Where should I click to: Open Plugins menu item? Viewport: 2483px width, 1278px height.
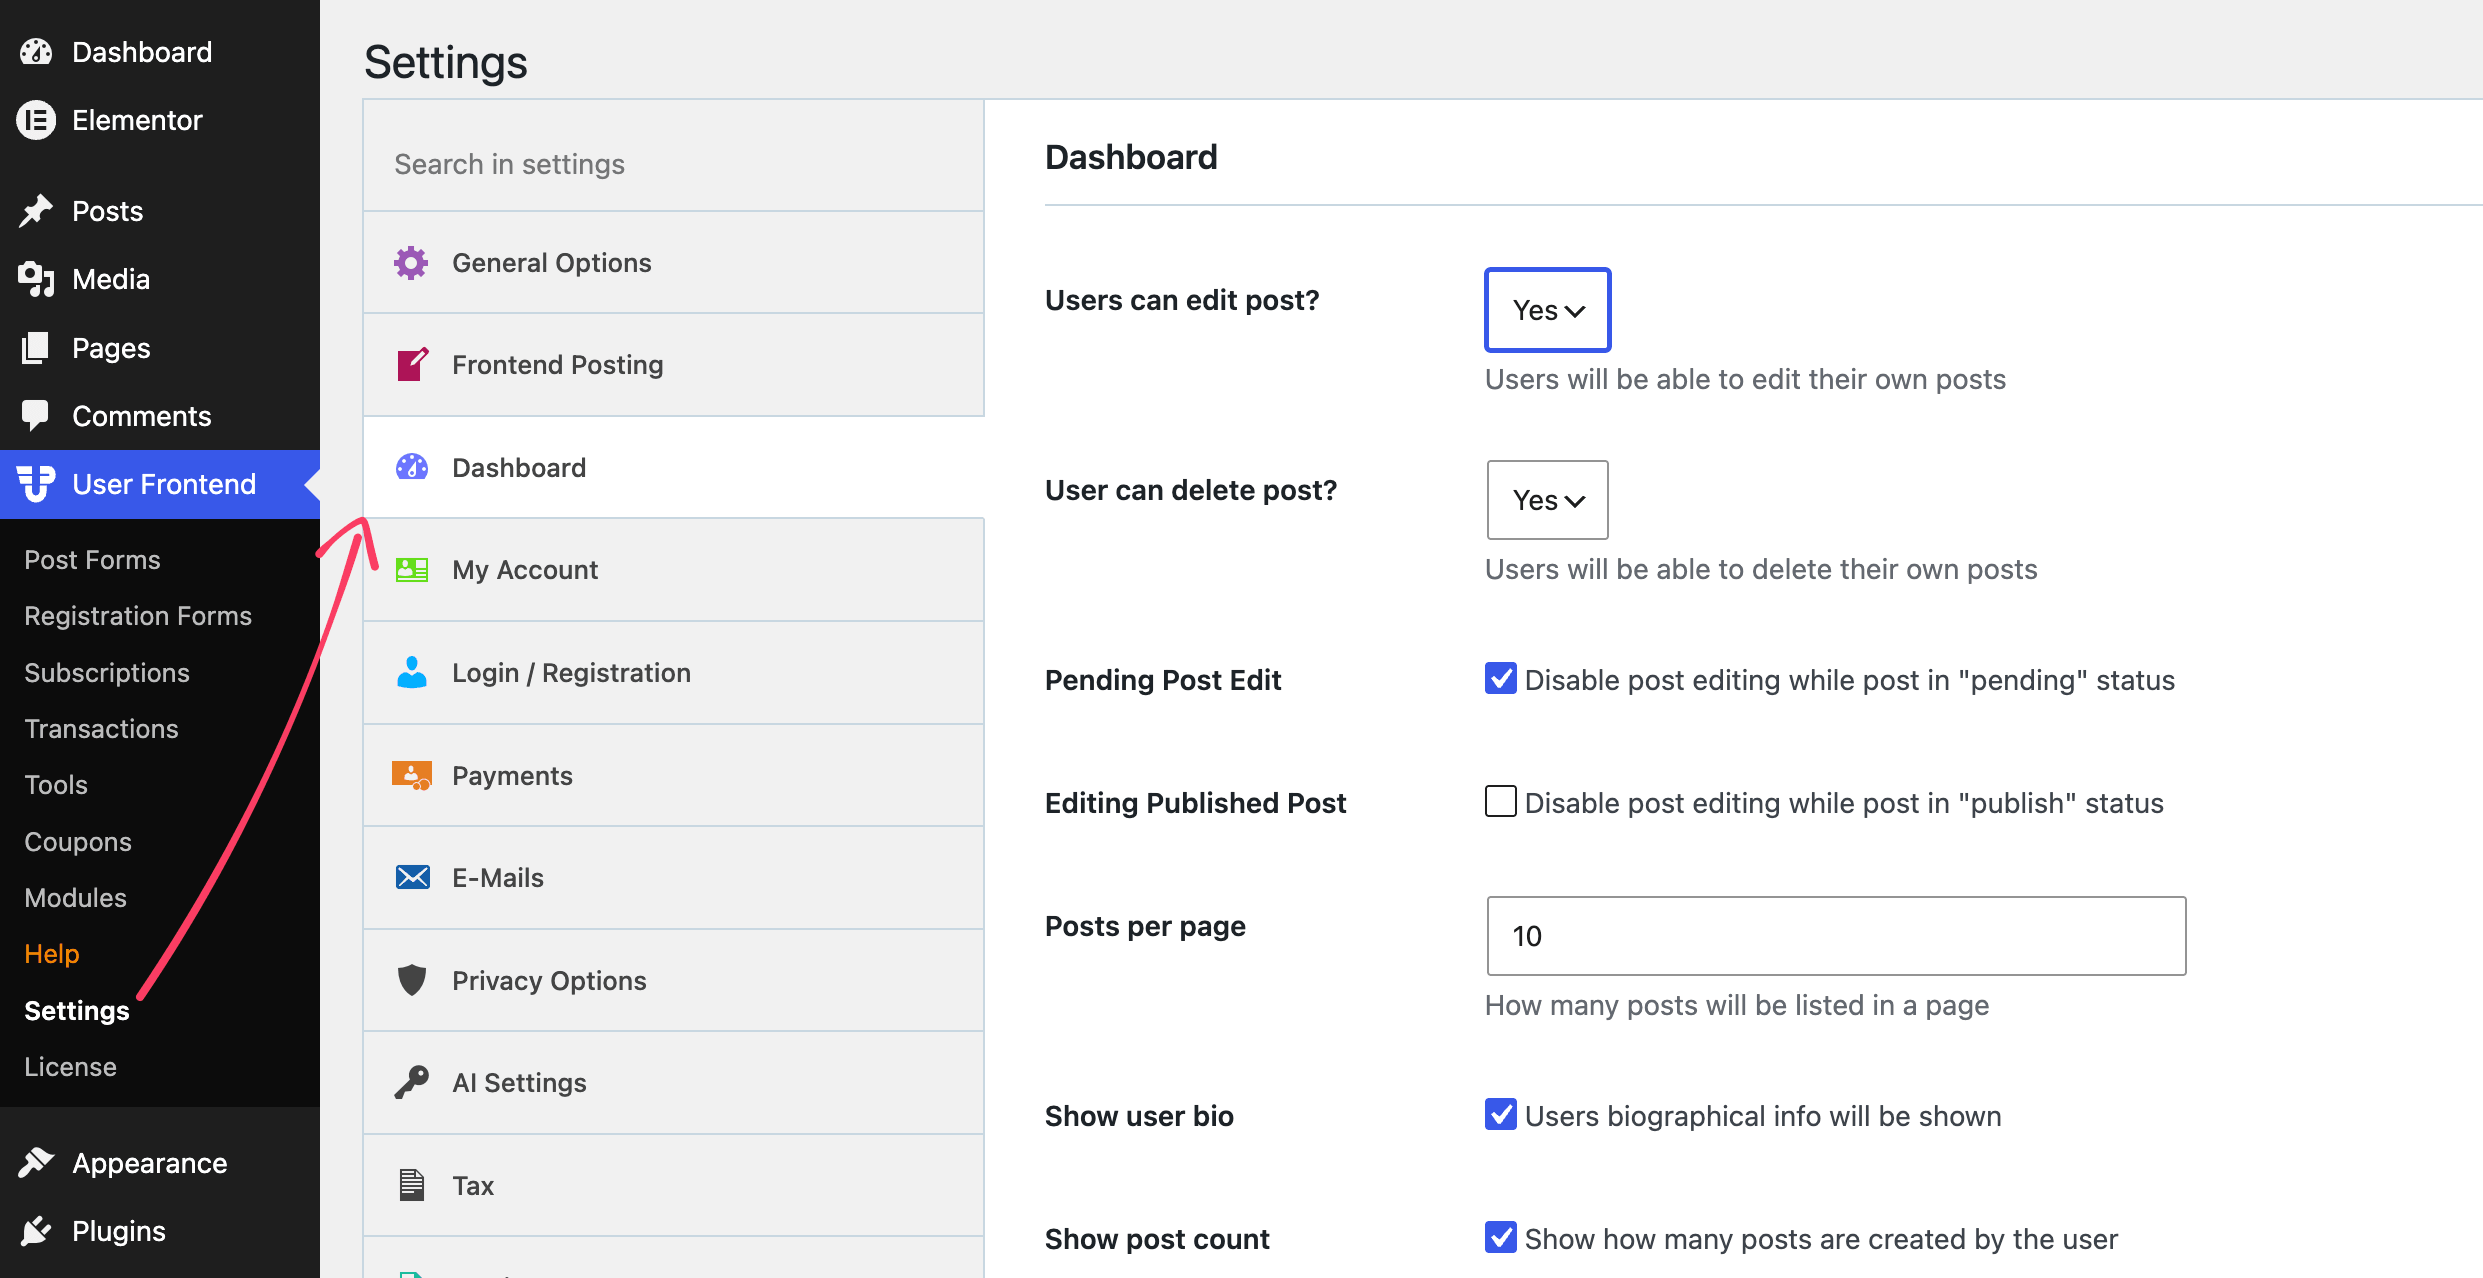pos(160,1231)
